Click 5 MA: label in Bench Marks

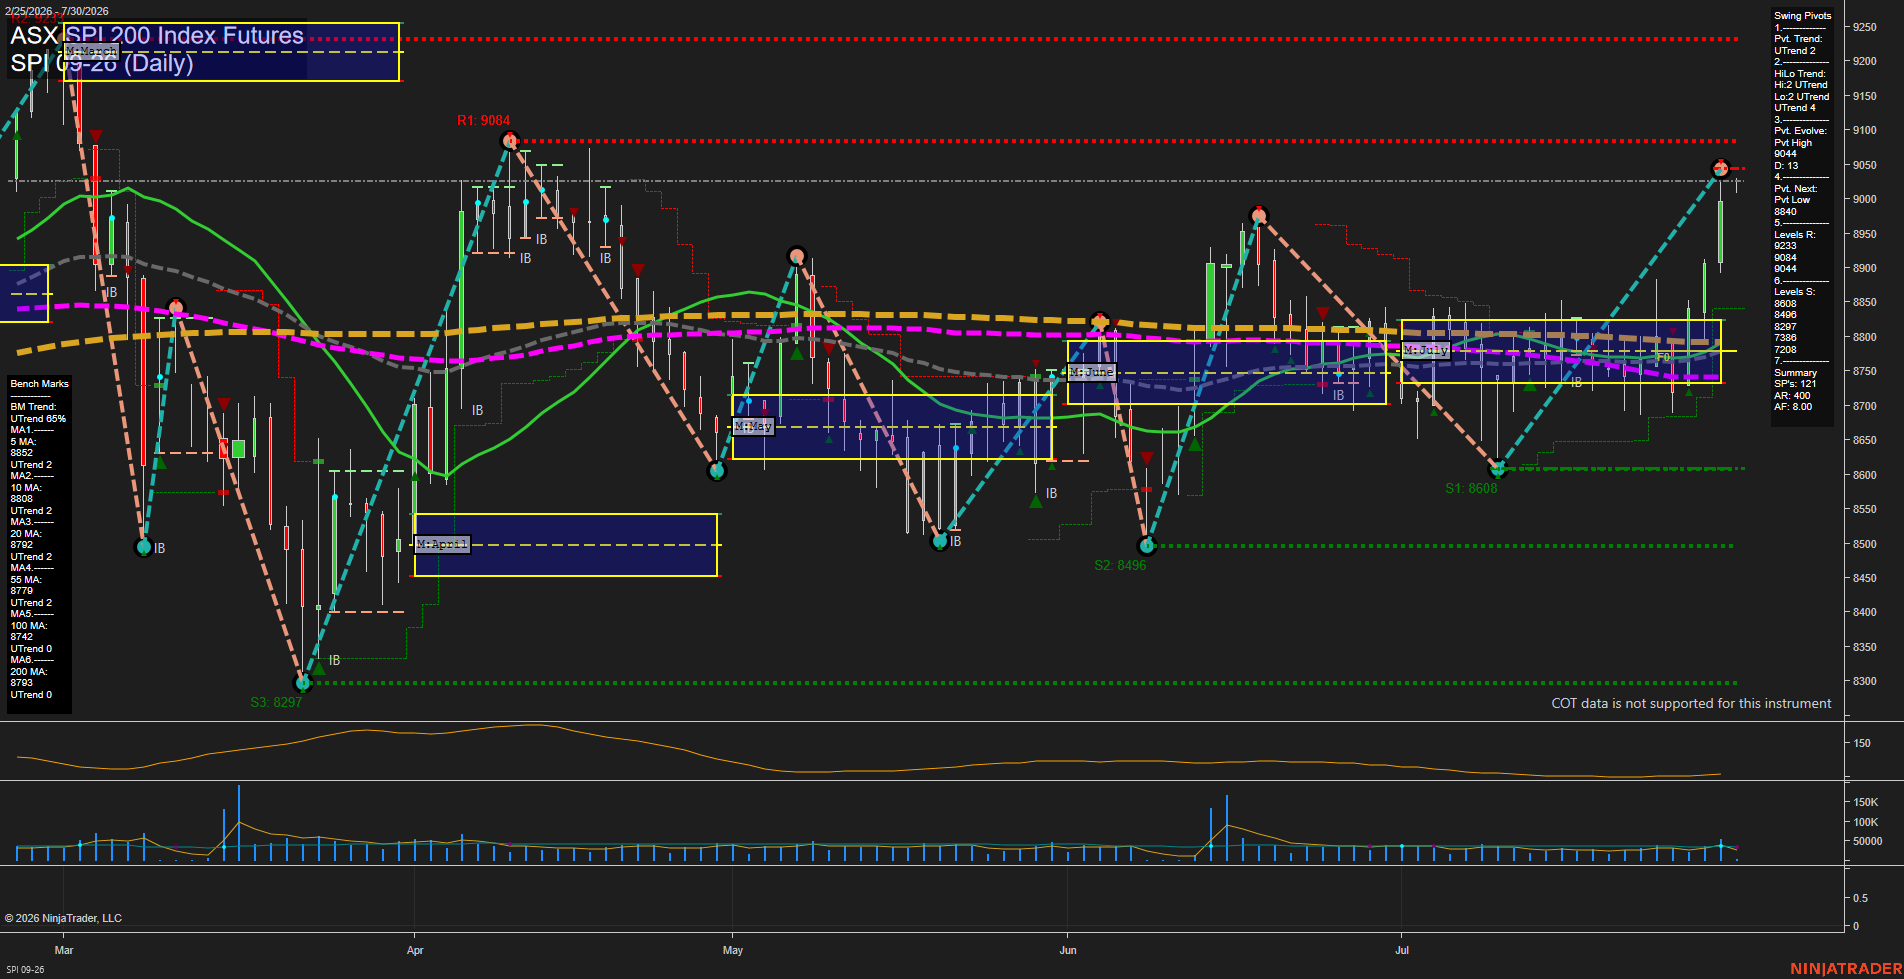(x=23, y=442)
